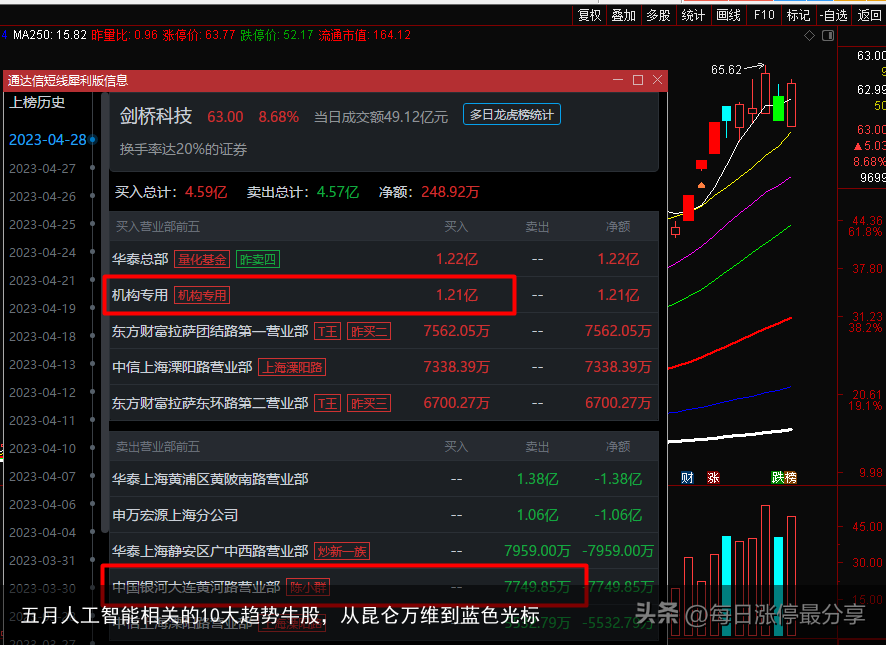Click 东方财富拉萨团结路第一营业部 row name
Viewport: 886px width, 645px height.
210,331
